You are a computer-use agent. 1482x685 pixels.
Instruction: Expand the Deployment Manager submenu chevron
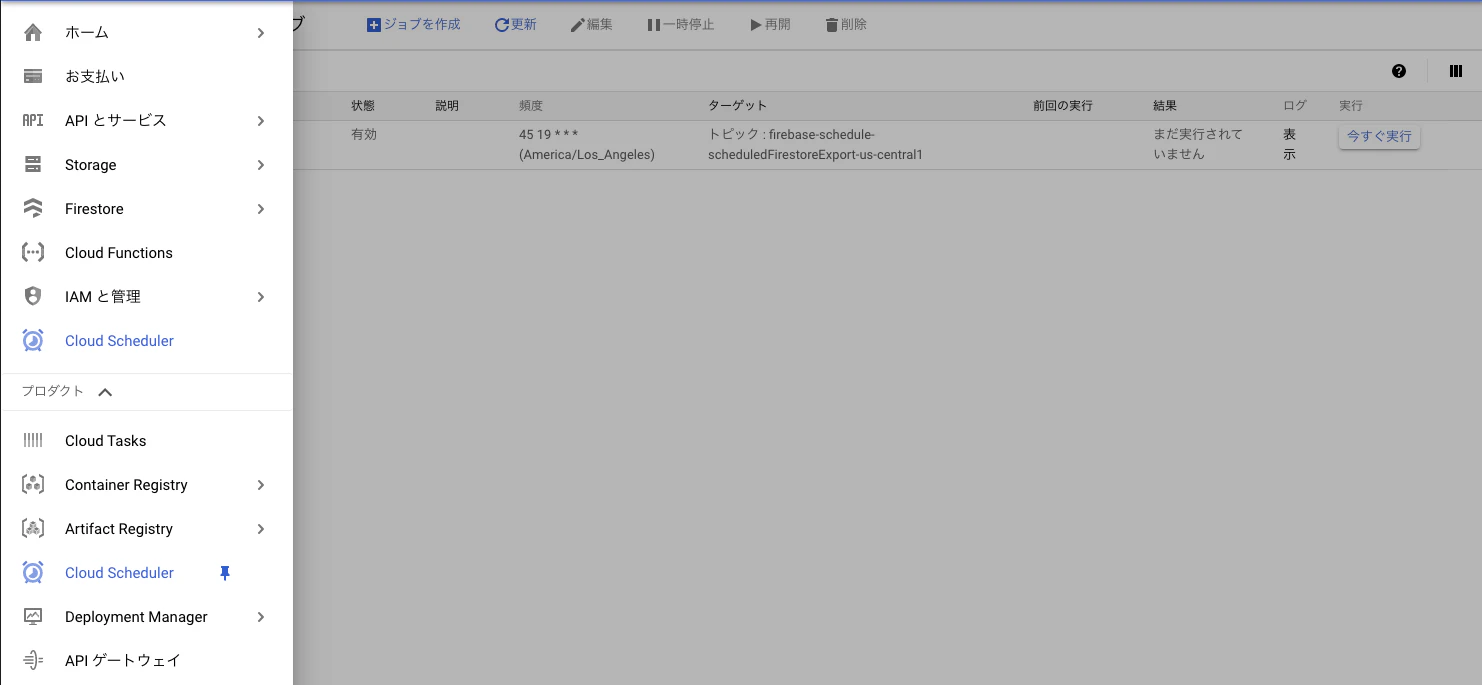coord(261,617)
